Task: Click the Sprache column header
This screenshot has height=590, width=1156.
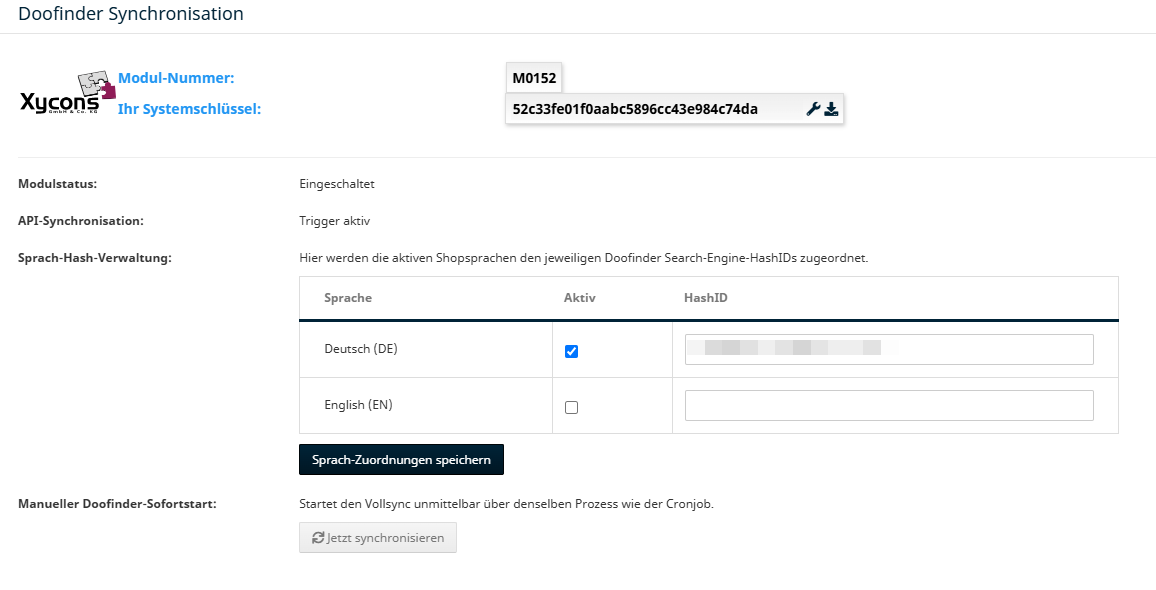Action: point(348,298)
